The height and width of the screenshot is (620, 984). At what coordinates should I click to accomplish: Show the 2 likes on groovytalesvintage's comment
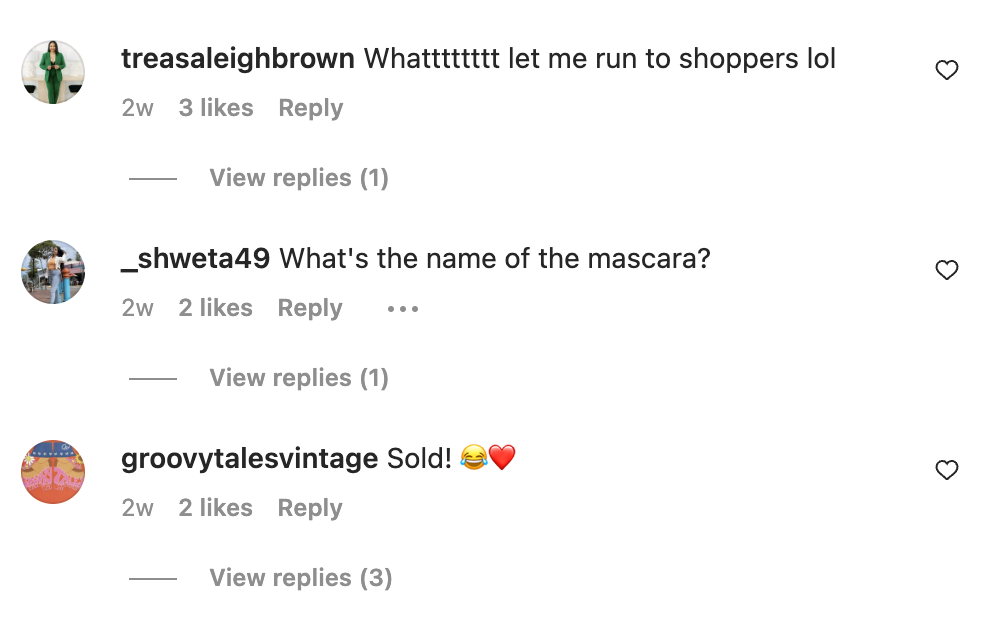(216, 508)
